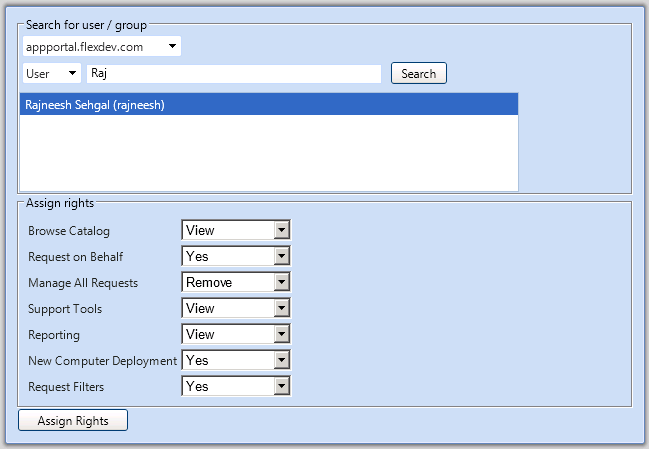Screen dimensions: 649x449
Task: Open the Support Tools rights dropdown
Action: [236, 308]
